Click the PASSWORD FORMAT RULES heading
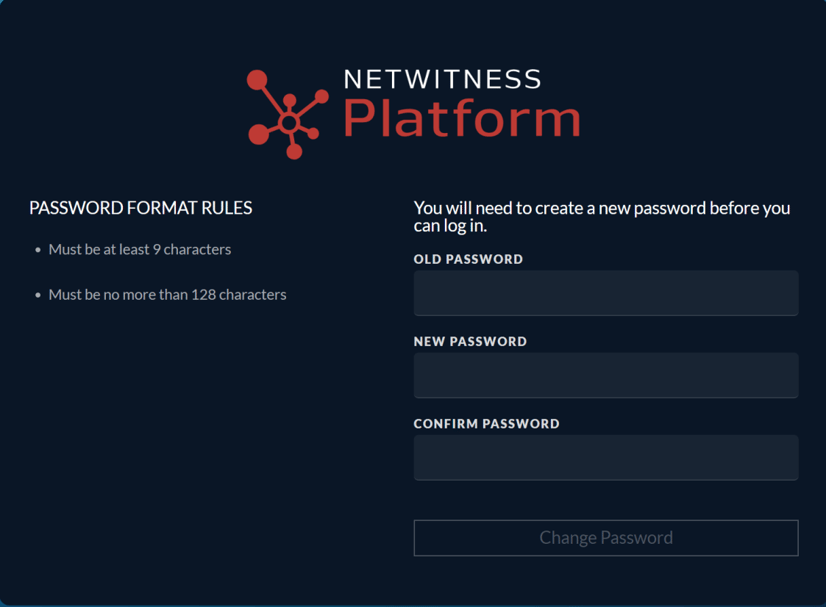Screen dimensions: 826x607 (140, 207)
